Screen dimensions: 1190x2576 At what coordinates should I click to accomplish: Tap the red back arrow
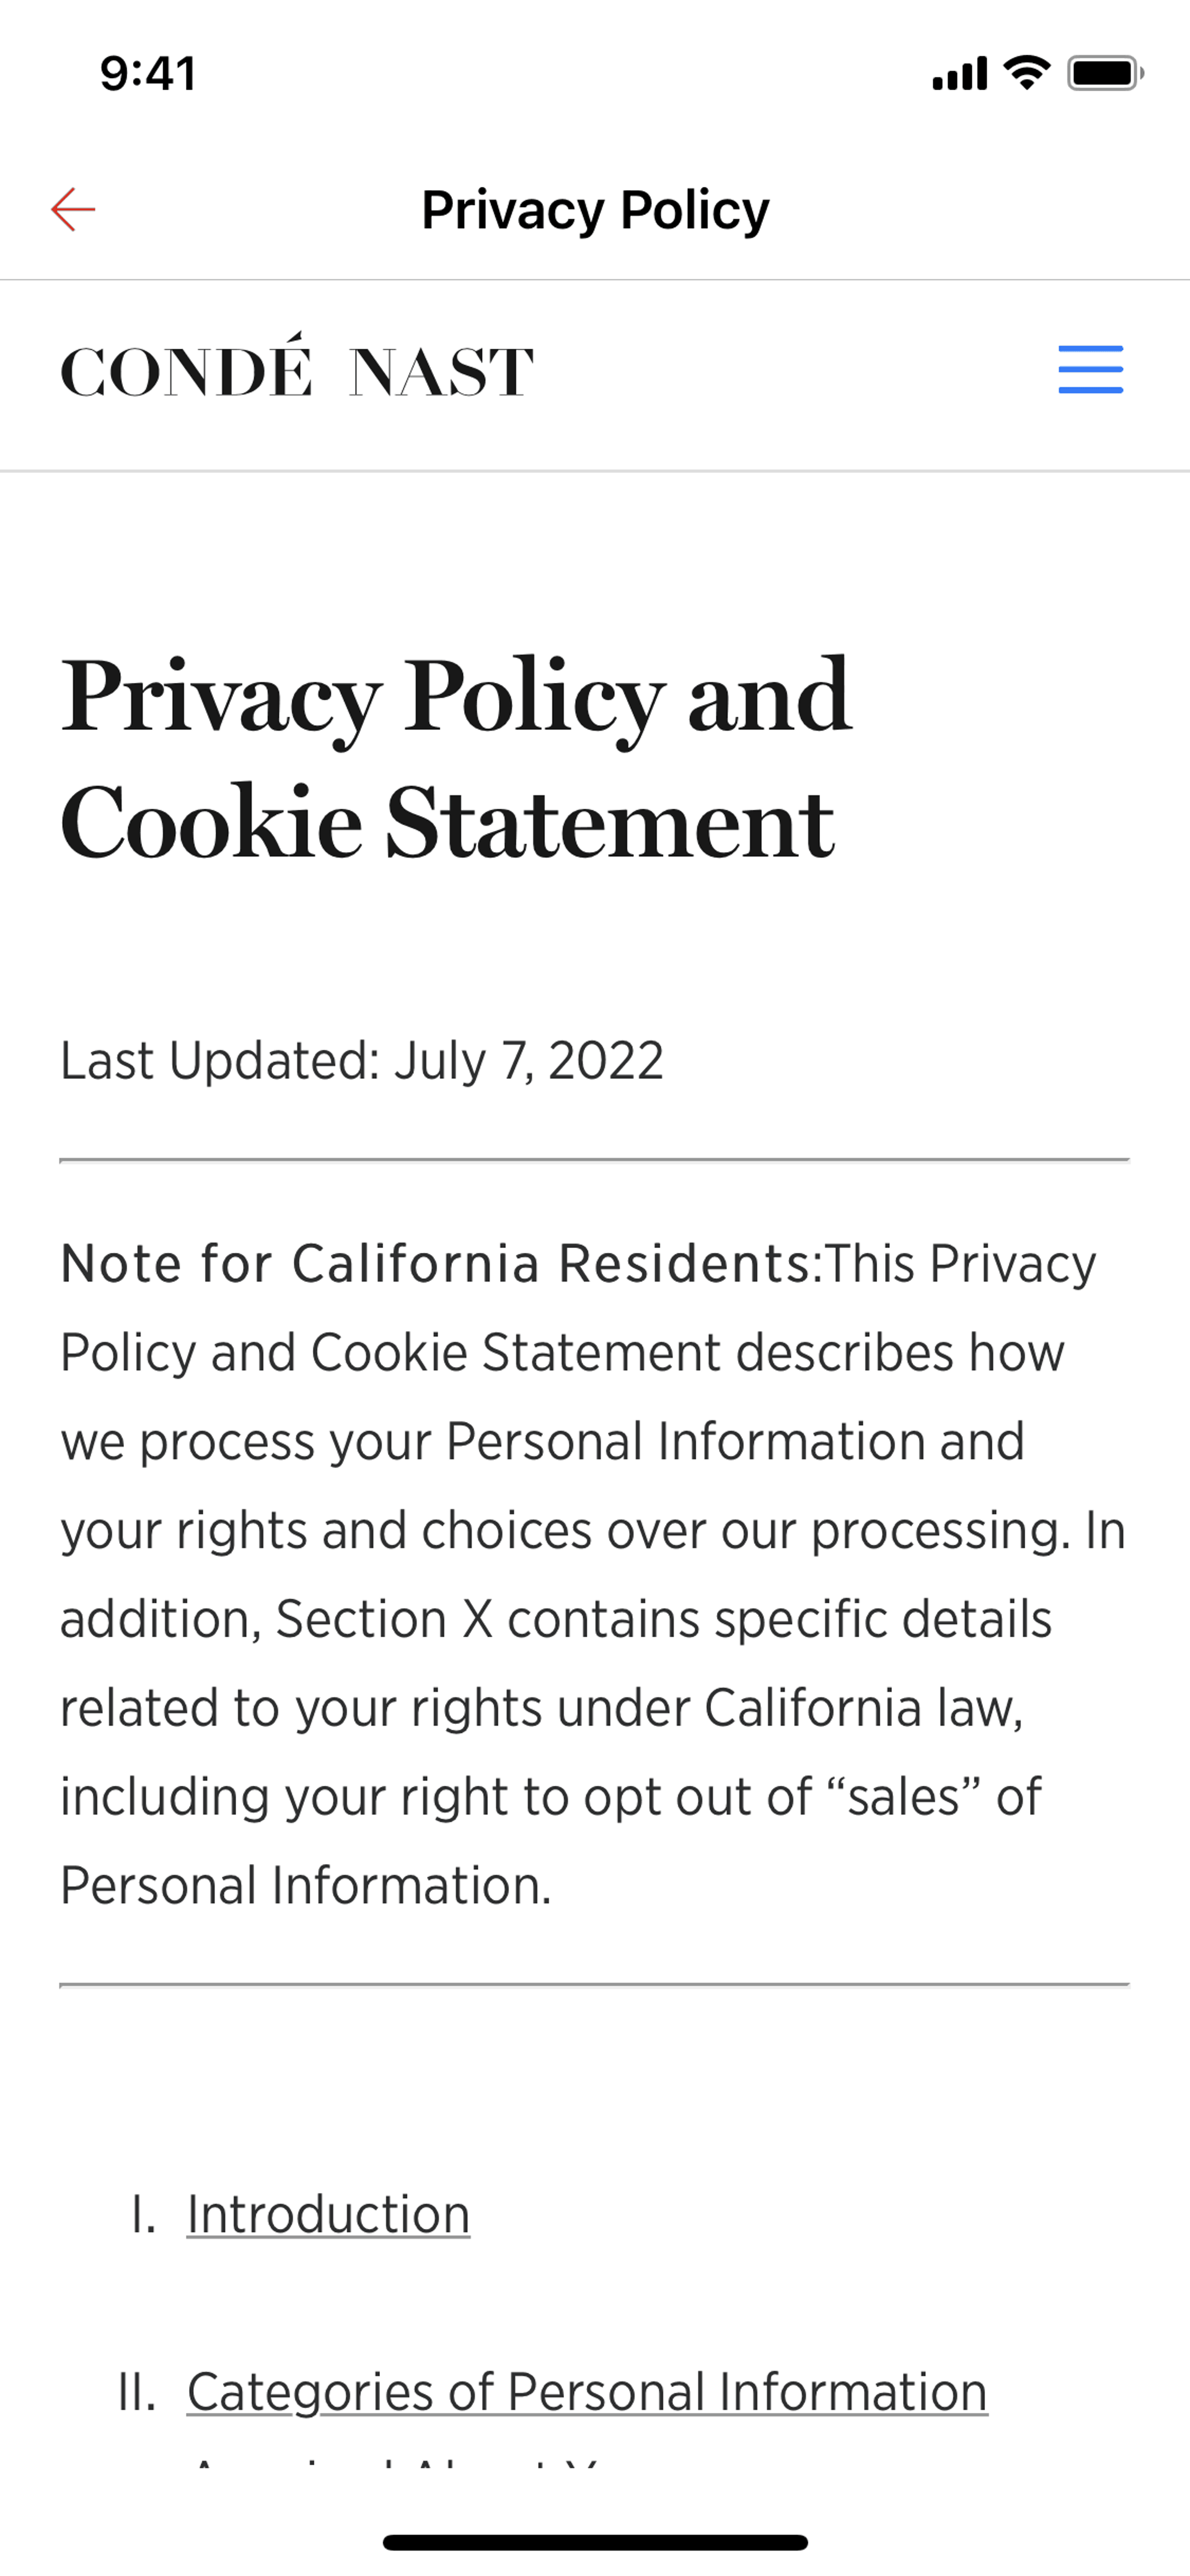pyautogui.click(x=73, y=209)
